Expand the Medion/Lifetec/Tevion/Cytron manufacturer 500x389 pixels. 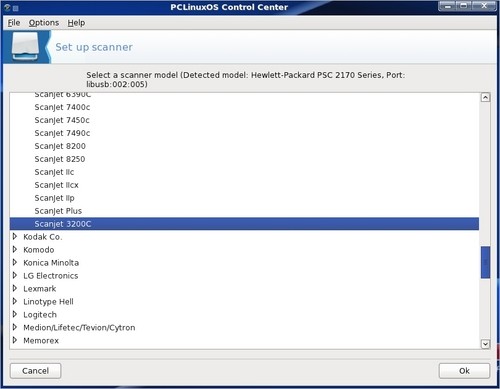pyautogui.click(x=15, y=327)
